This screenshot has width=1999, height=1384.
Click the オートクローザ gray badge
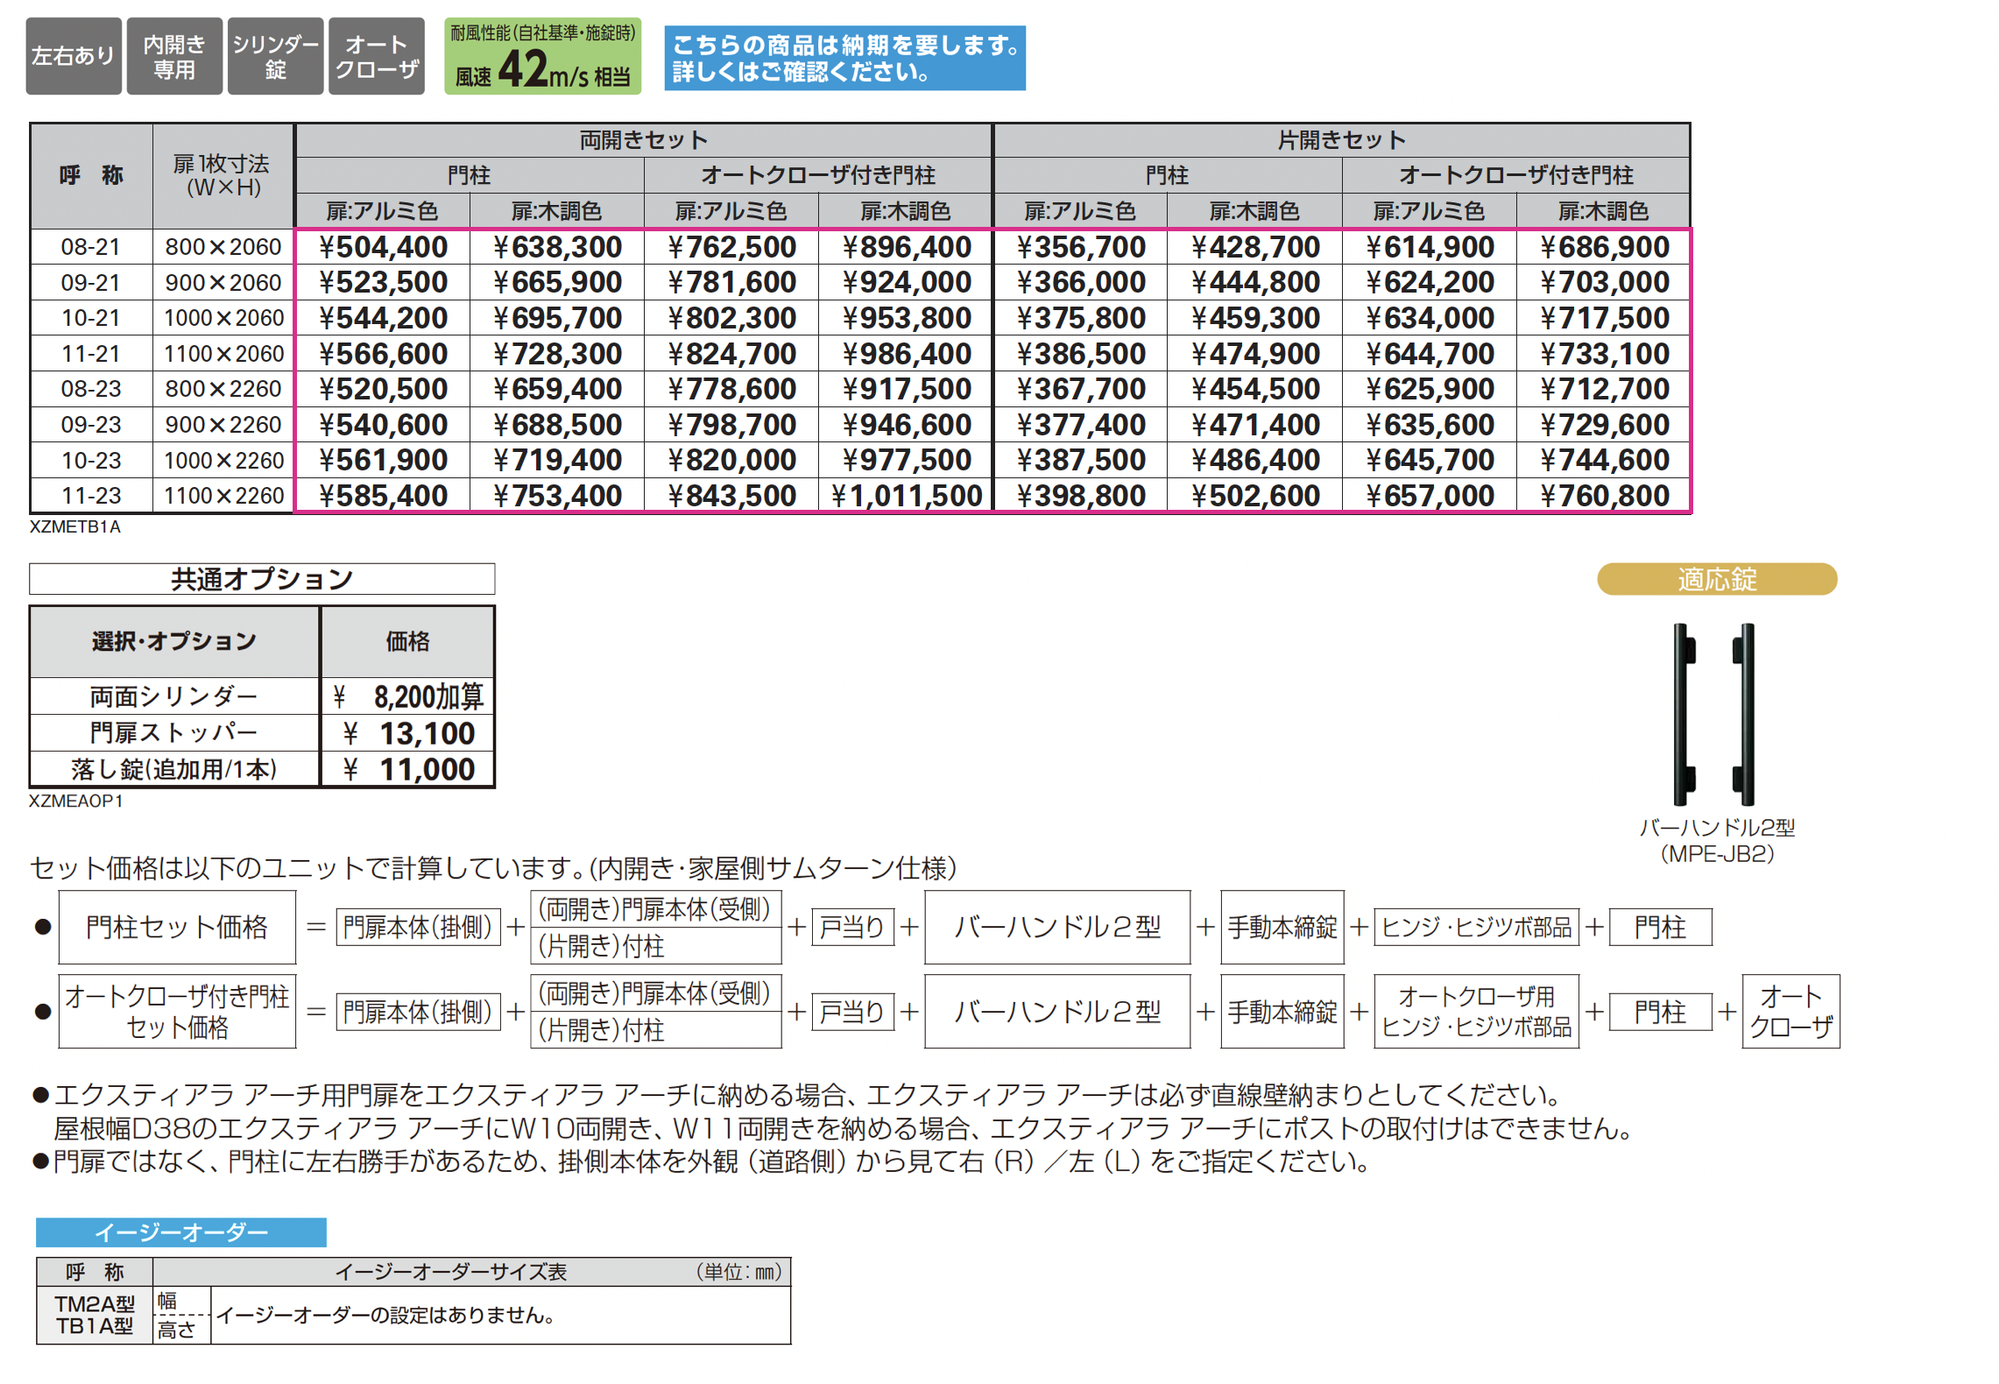[376, 56]
